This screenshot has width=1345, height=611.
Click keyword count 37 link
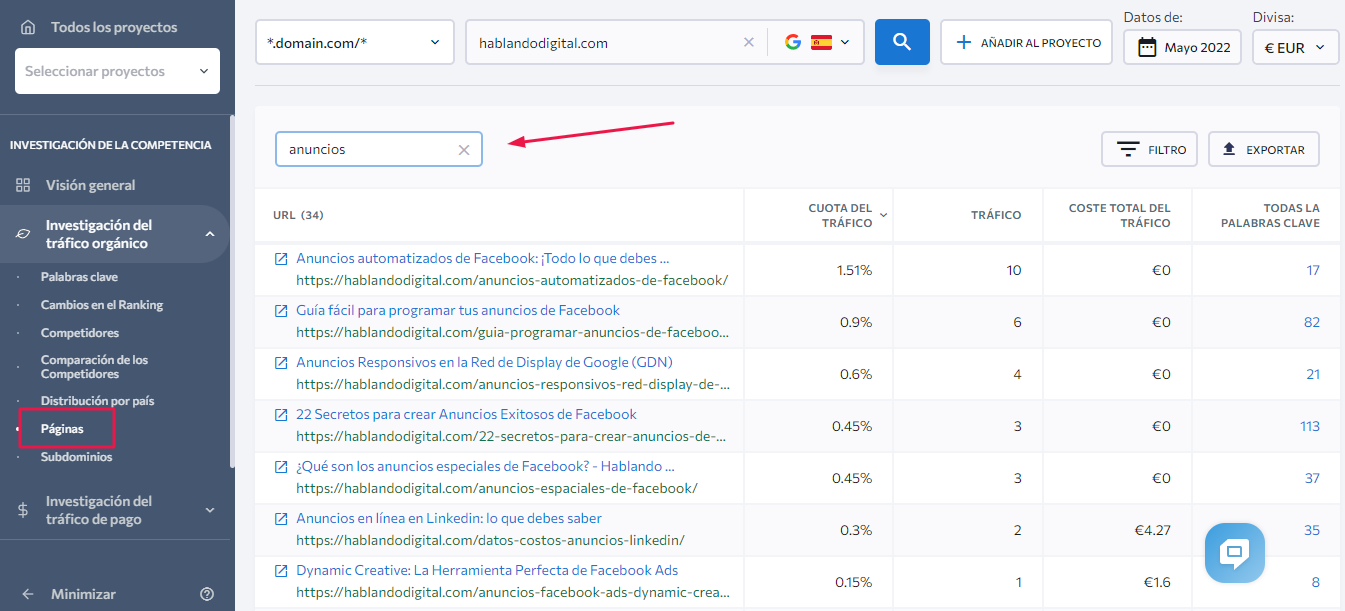click(1312, 478)
